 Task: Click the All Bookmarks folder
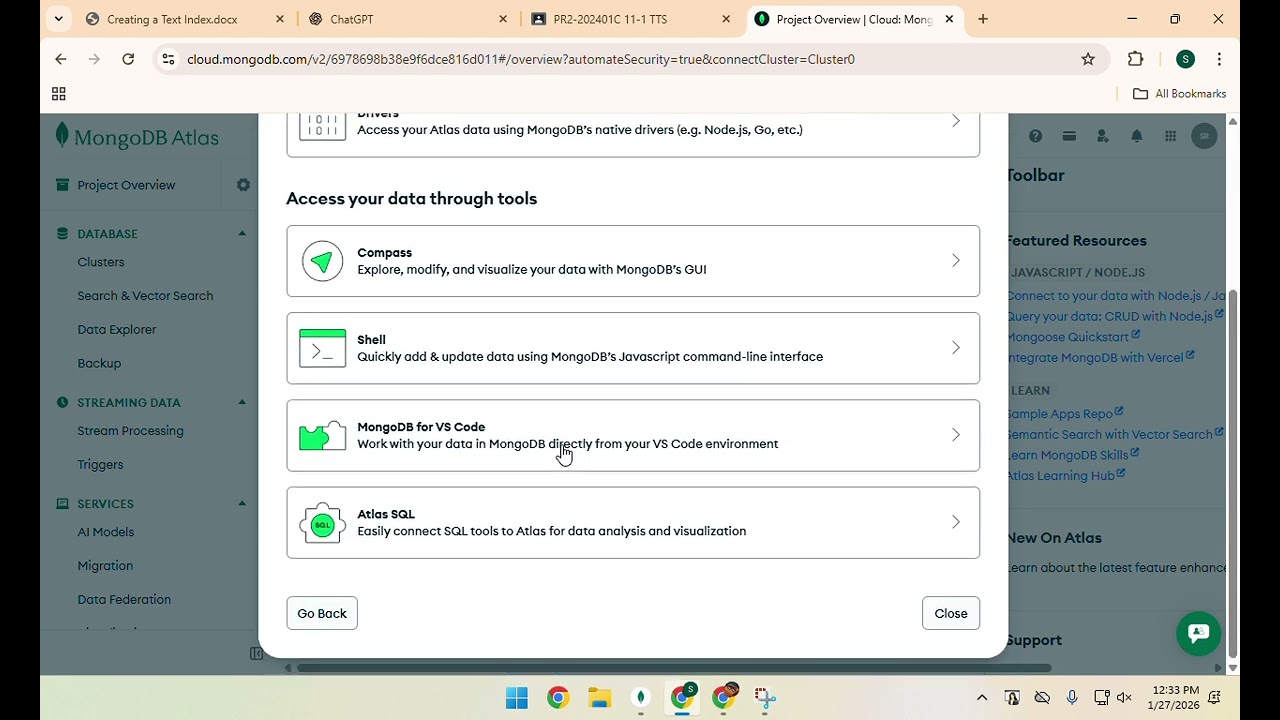(x=1179, y=94)
